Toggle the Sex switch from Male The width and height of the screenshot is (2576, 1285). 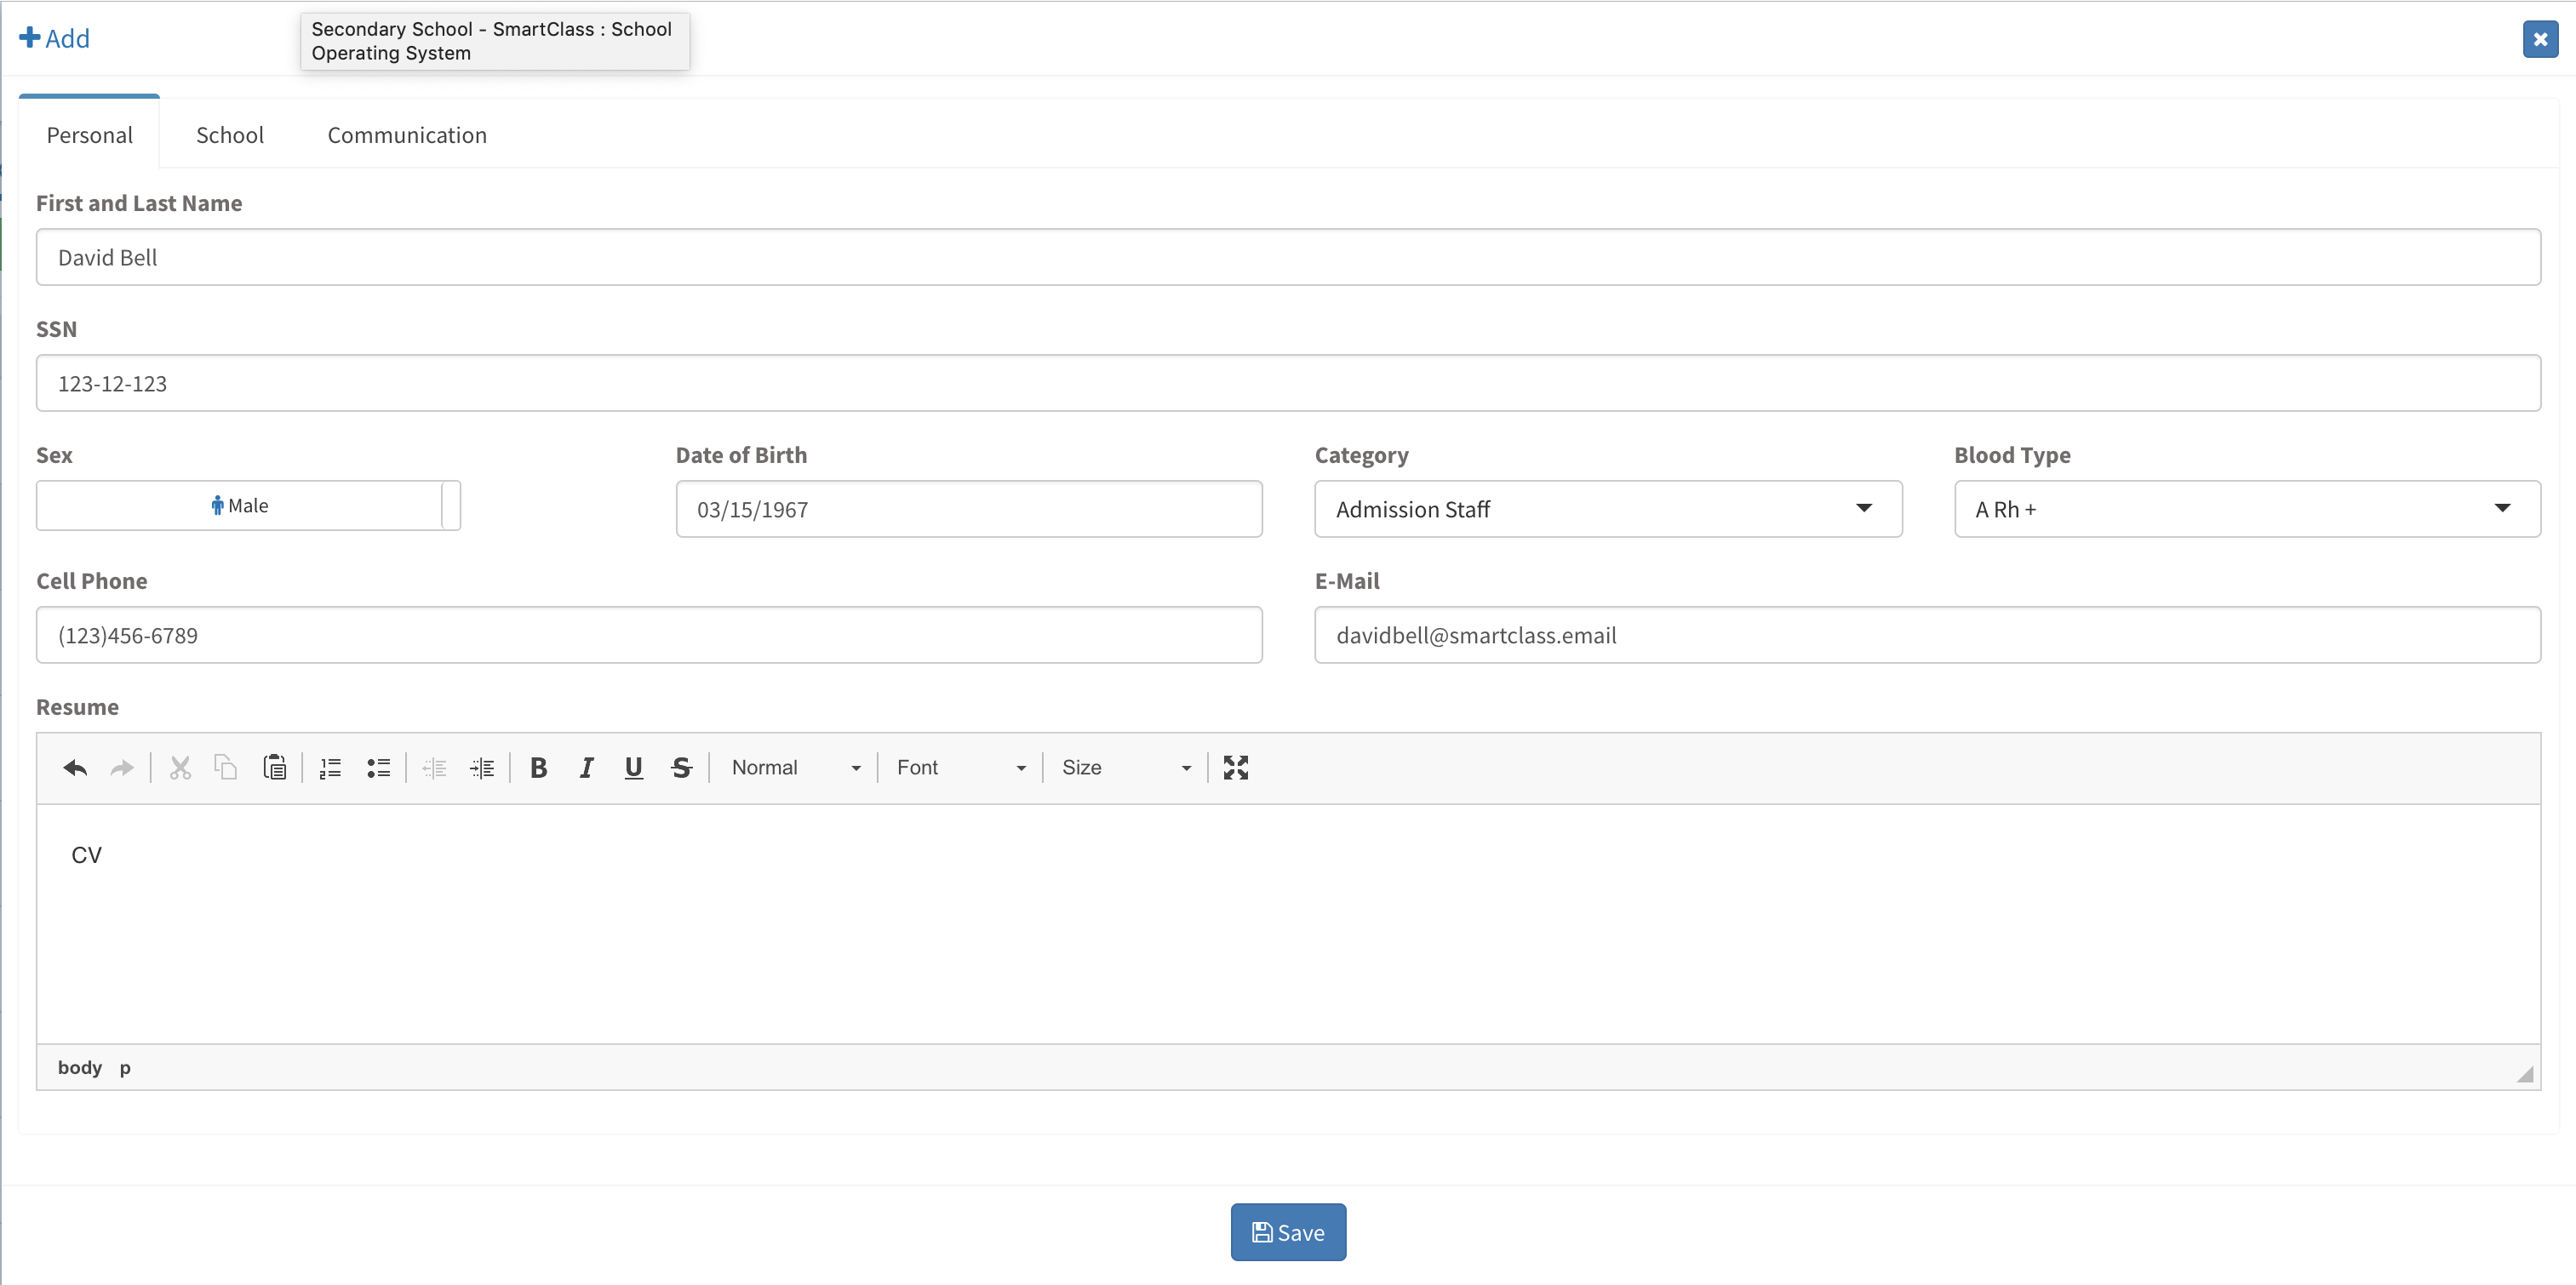click(248, 505)
